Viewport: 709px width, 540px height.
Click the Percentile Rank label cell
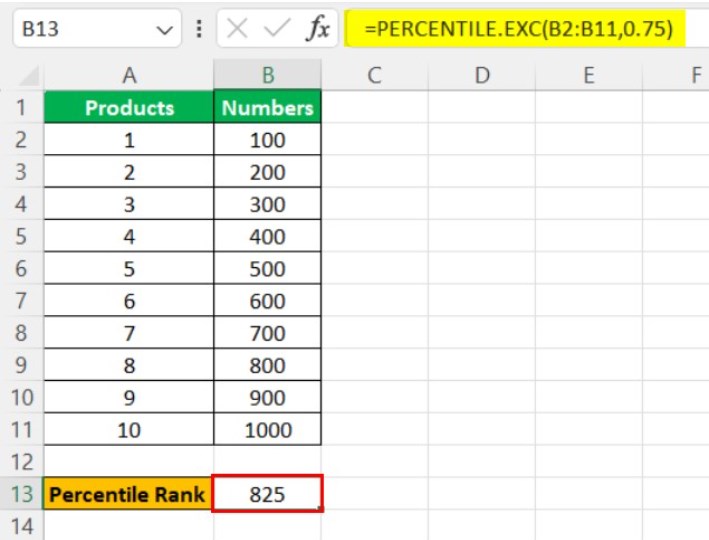tap(128, 493)
